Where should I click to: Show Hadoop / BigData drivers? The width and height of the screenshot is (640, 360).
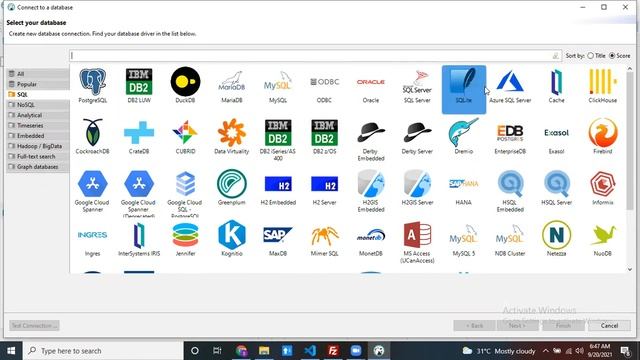pyautogui.click(x=38, y=146)
